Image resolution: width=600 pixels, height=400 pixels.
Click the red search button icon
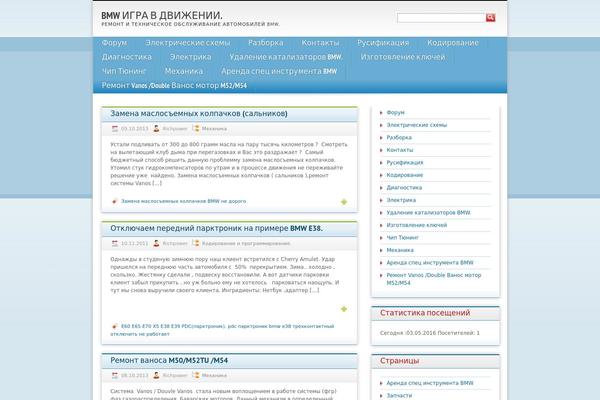point(491,18)
